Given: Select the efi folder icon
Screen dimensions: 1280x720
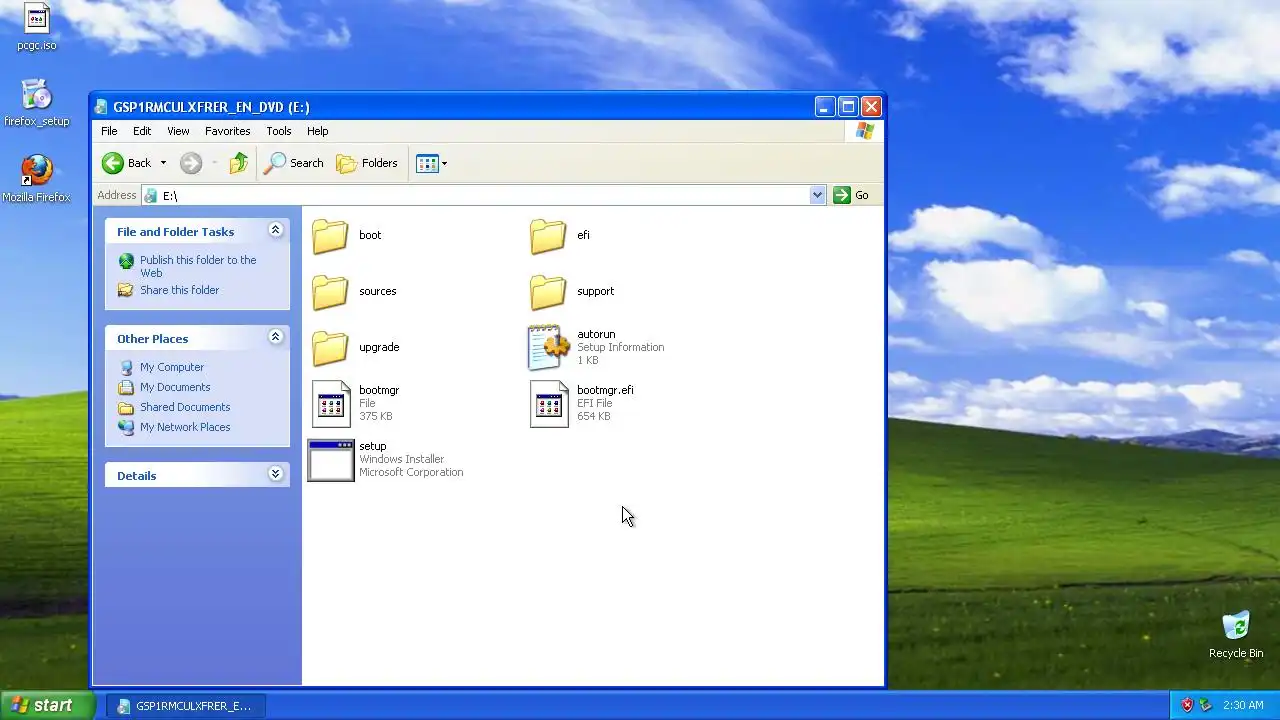Looking at the screenshot, I should coord(548,236).
